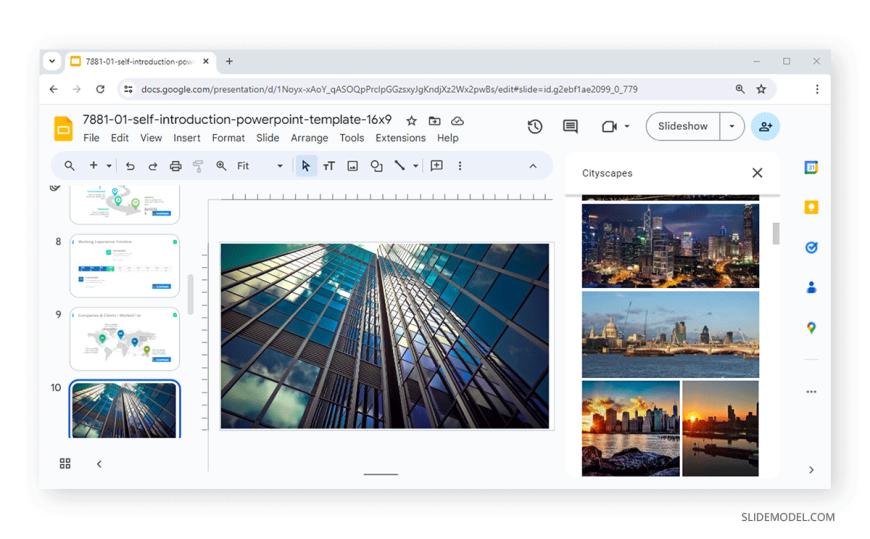
Task: Open comment history panel
Action: (570, 127)
